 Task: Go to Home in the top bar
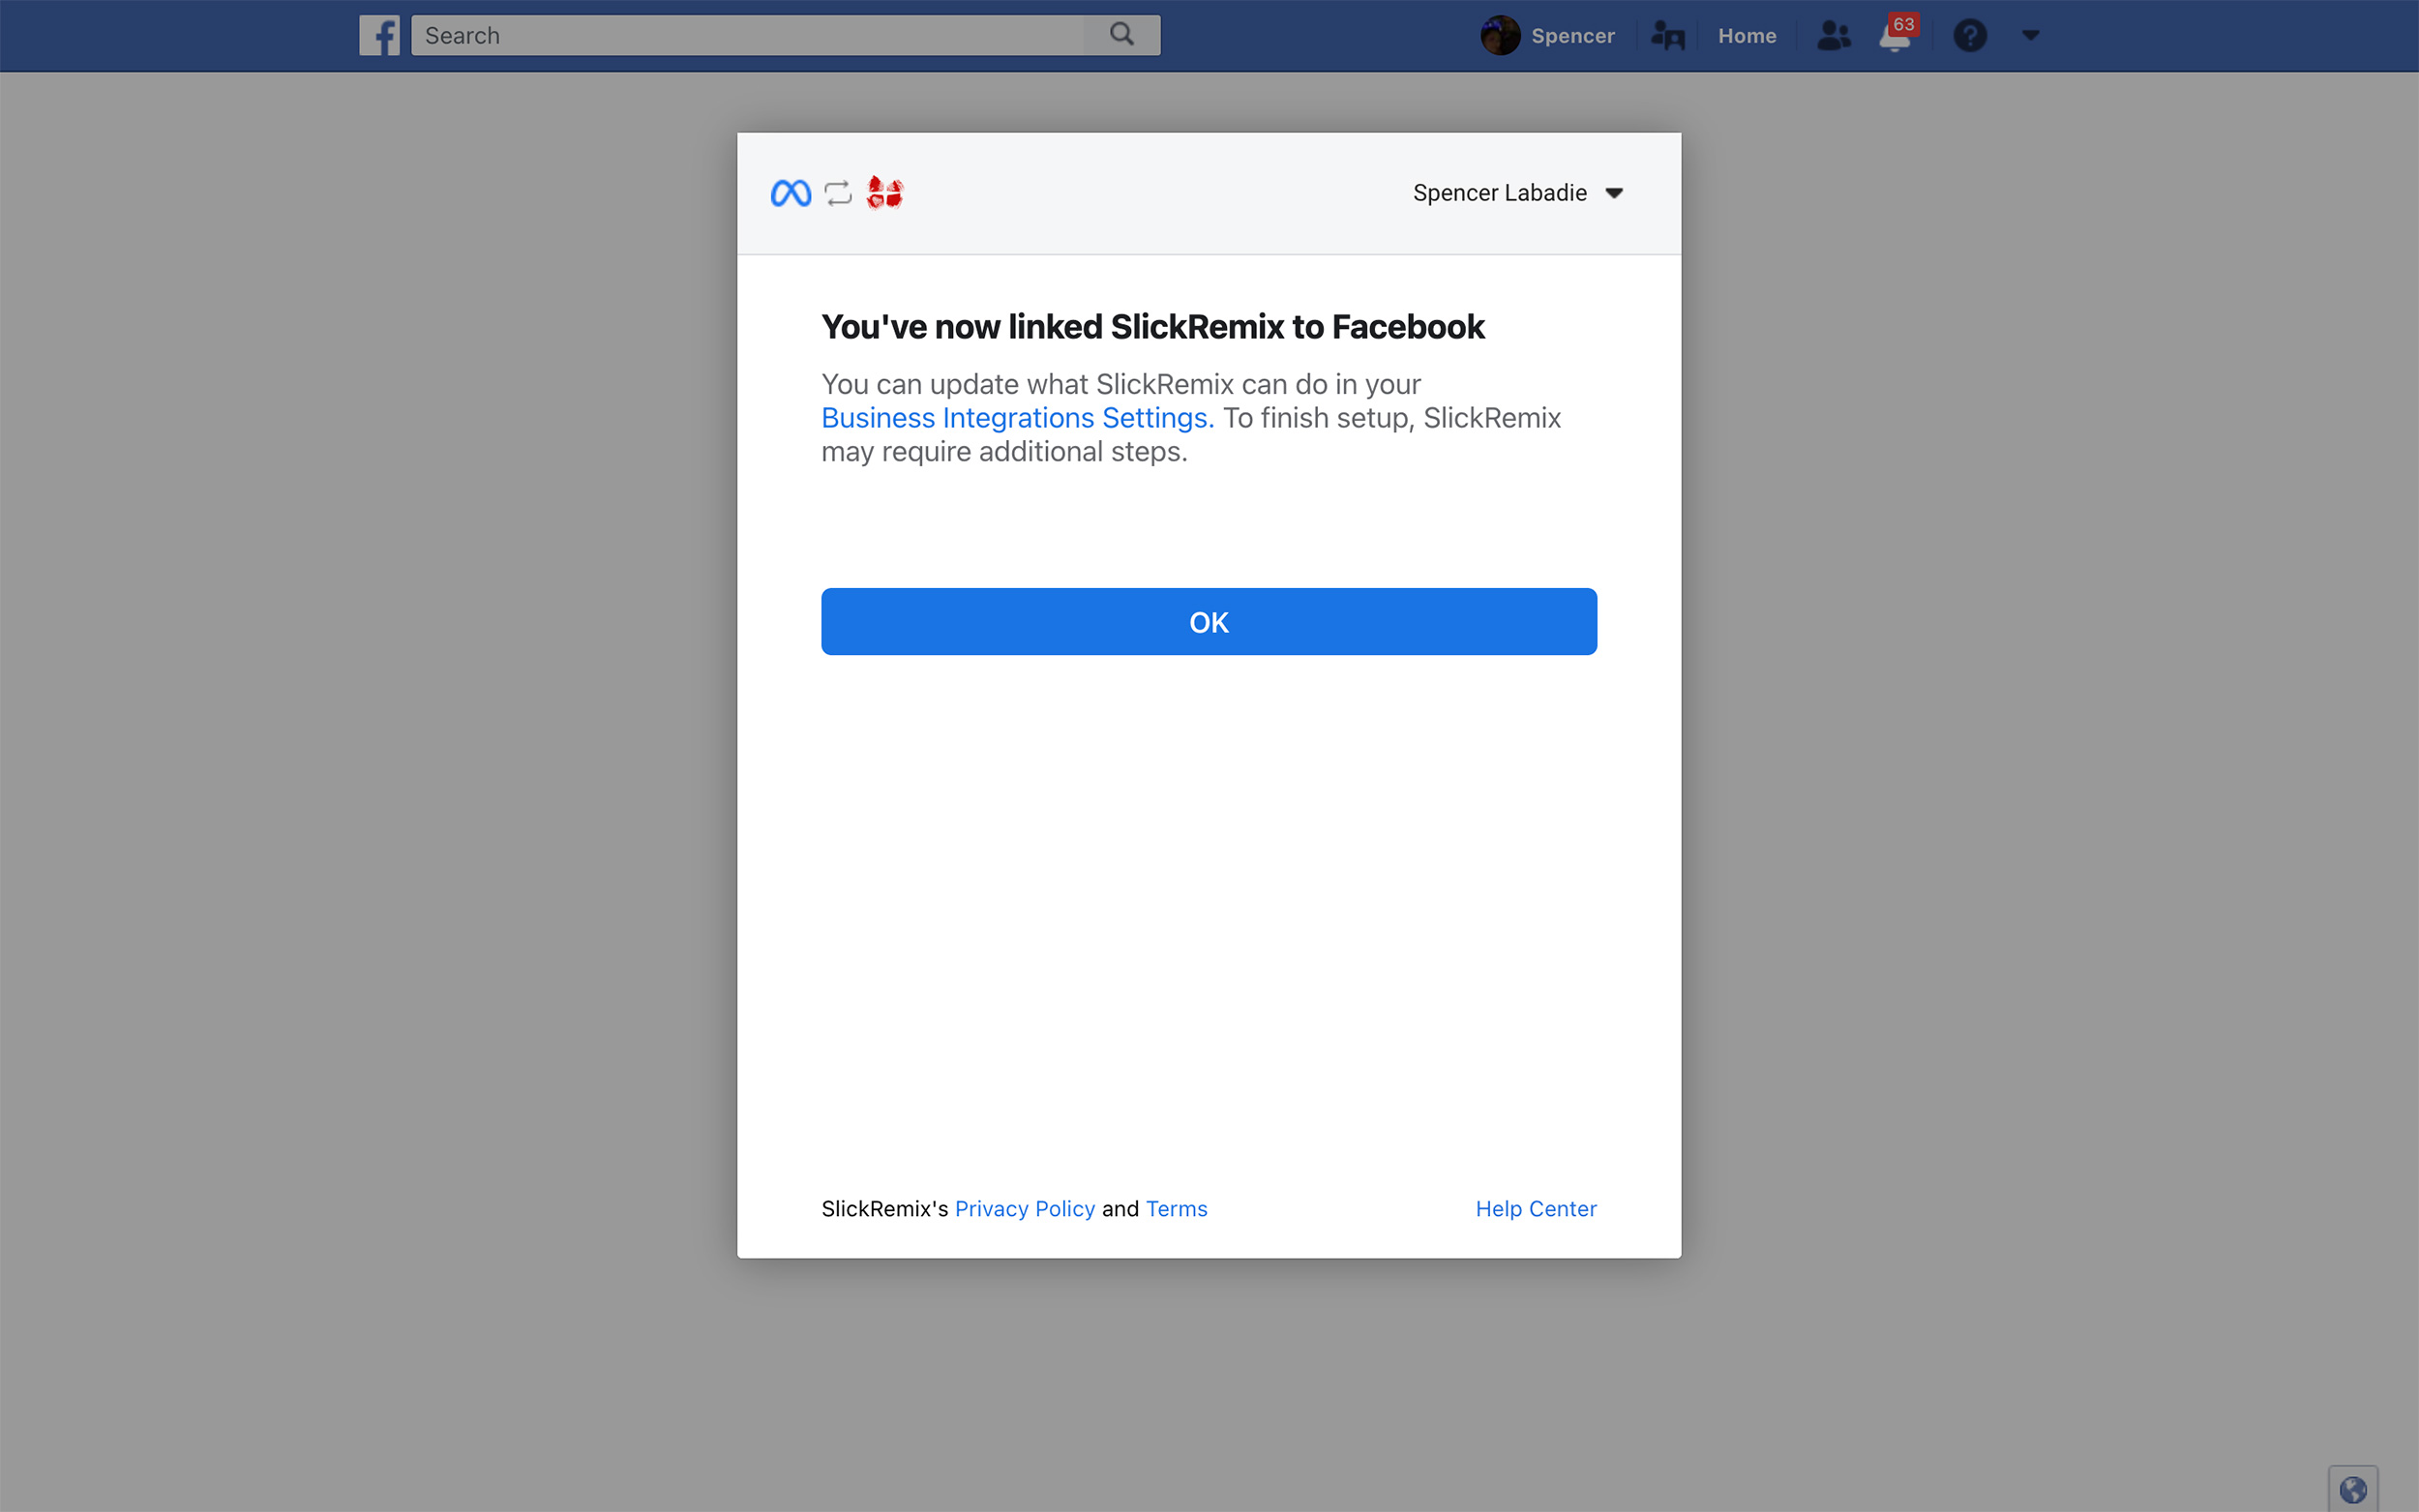[x=1746, y=36]
